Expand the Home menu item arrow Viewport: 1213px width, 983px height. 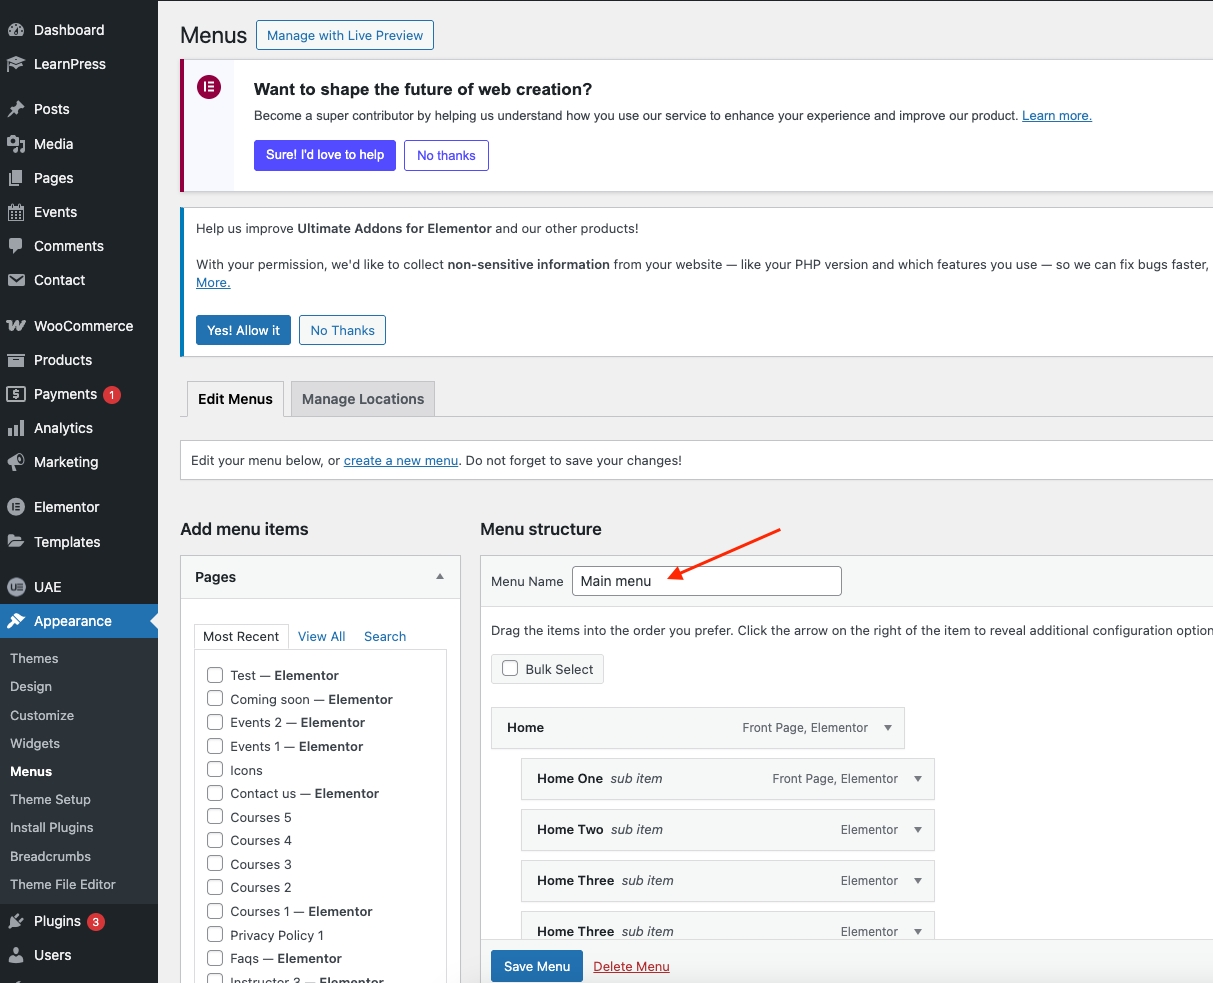[888, 728]
